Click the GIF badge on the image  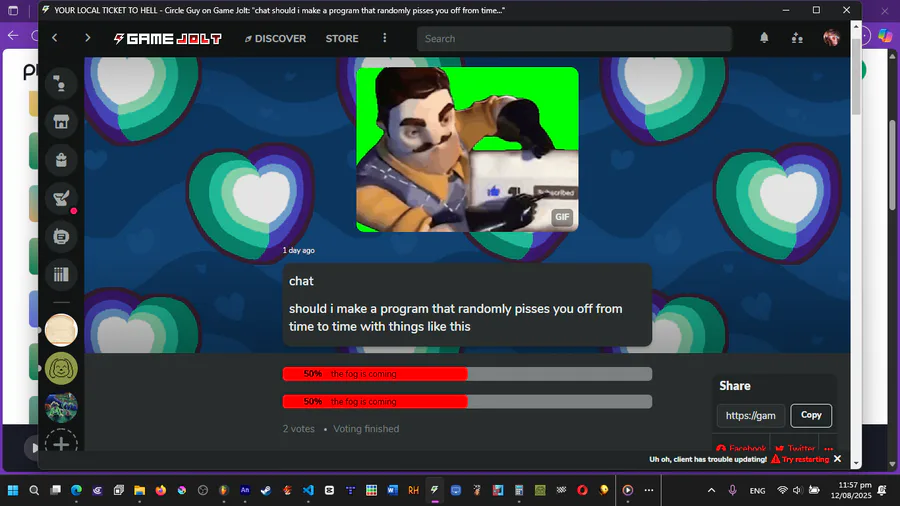(x=562, y=217)
